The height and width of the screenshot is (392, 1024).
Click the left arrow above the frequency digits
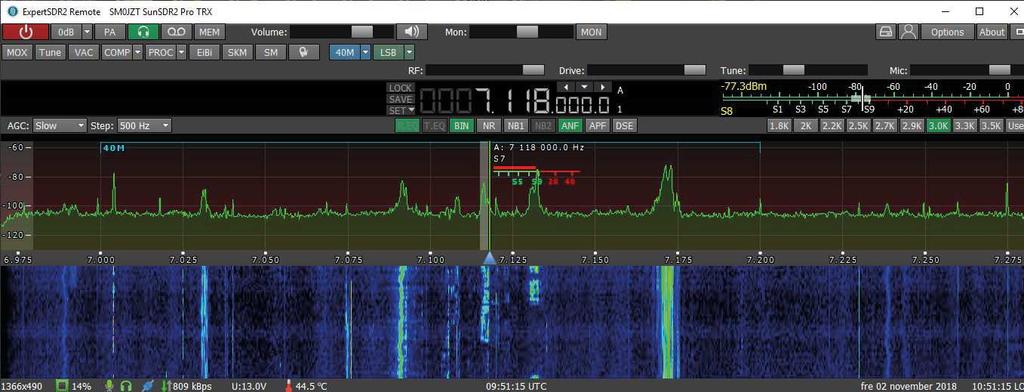(x=566, y=87)
